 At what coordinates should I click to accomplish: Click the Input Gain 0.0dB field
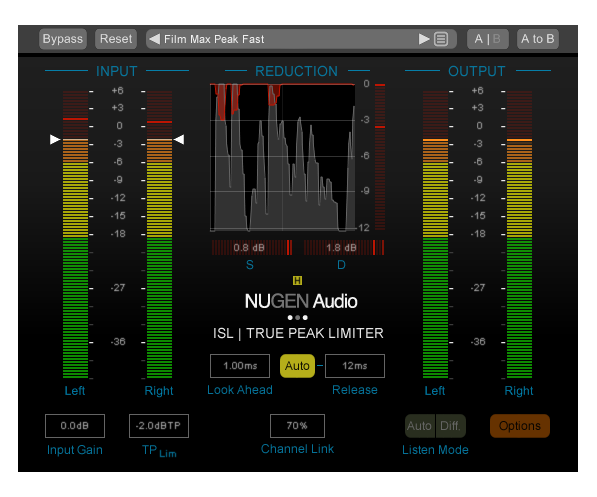[75, 426]
